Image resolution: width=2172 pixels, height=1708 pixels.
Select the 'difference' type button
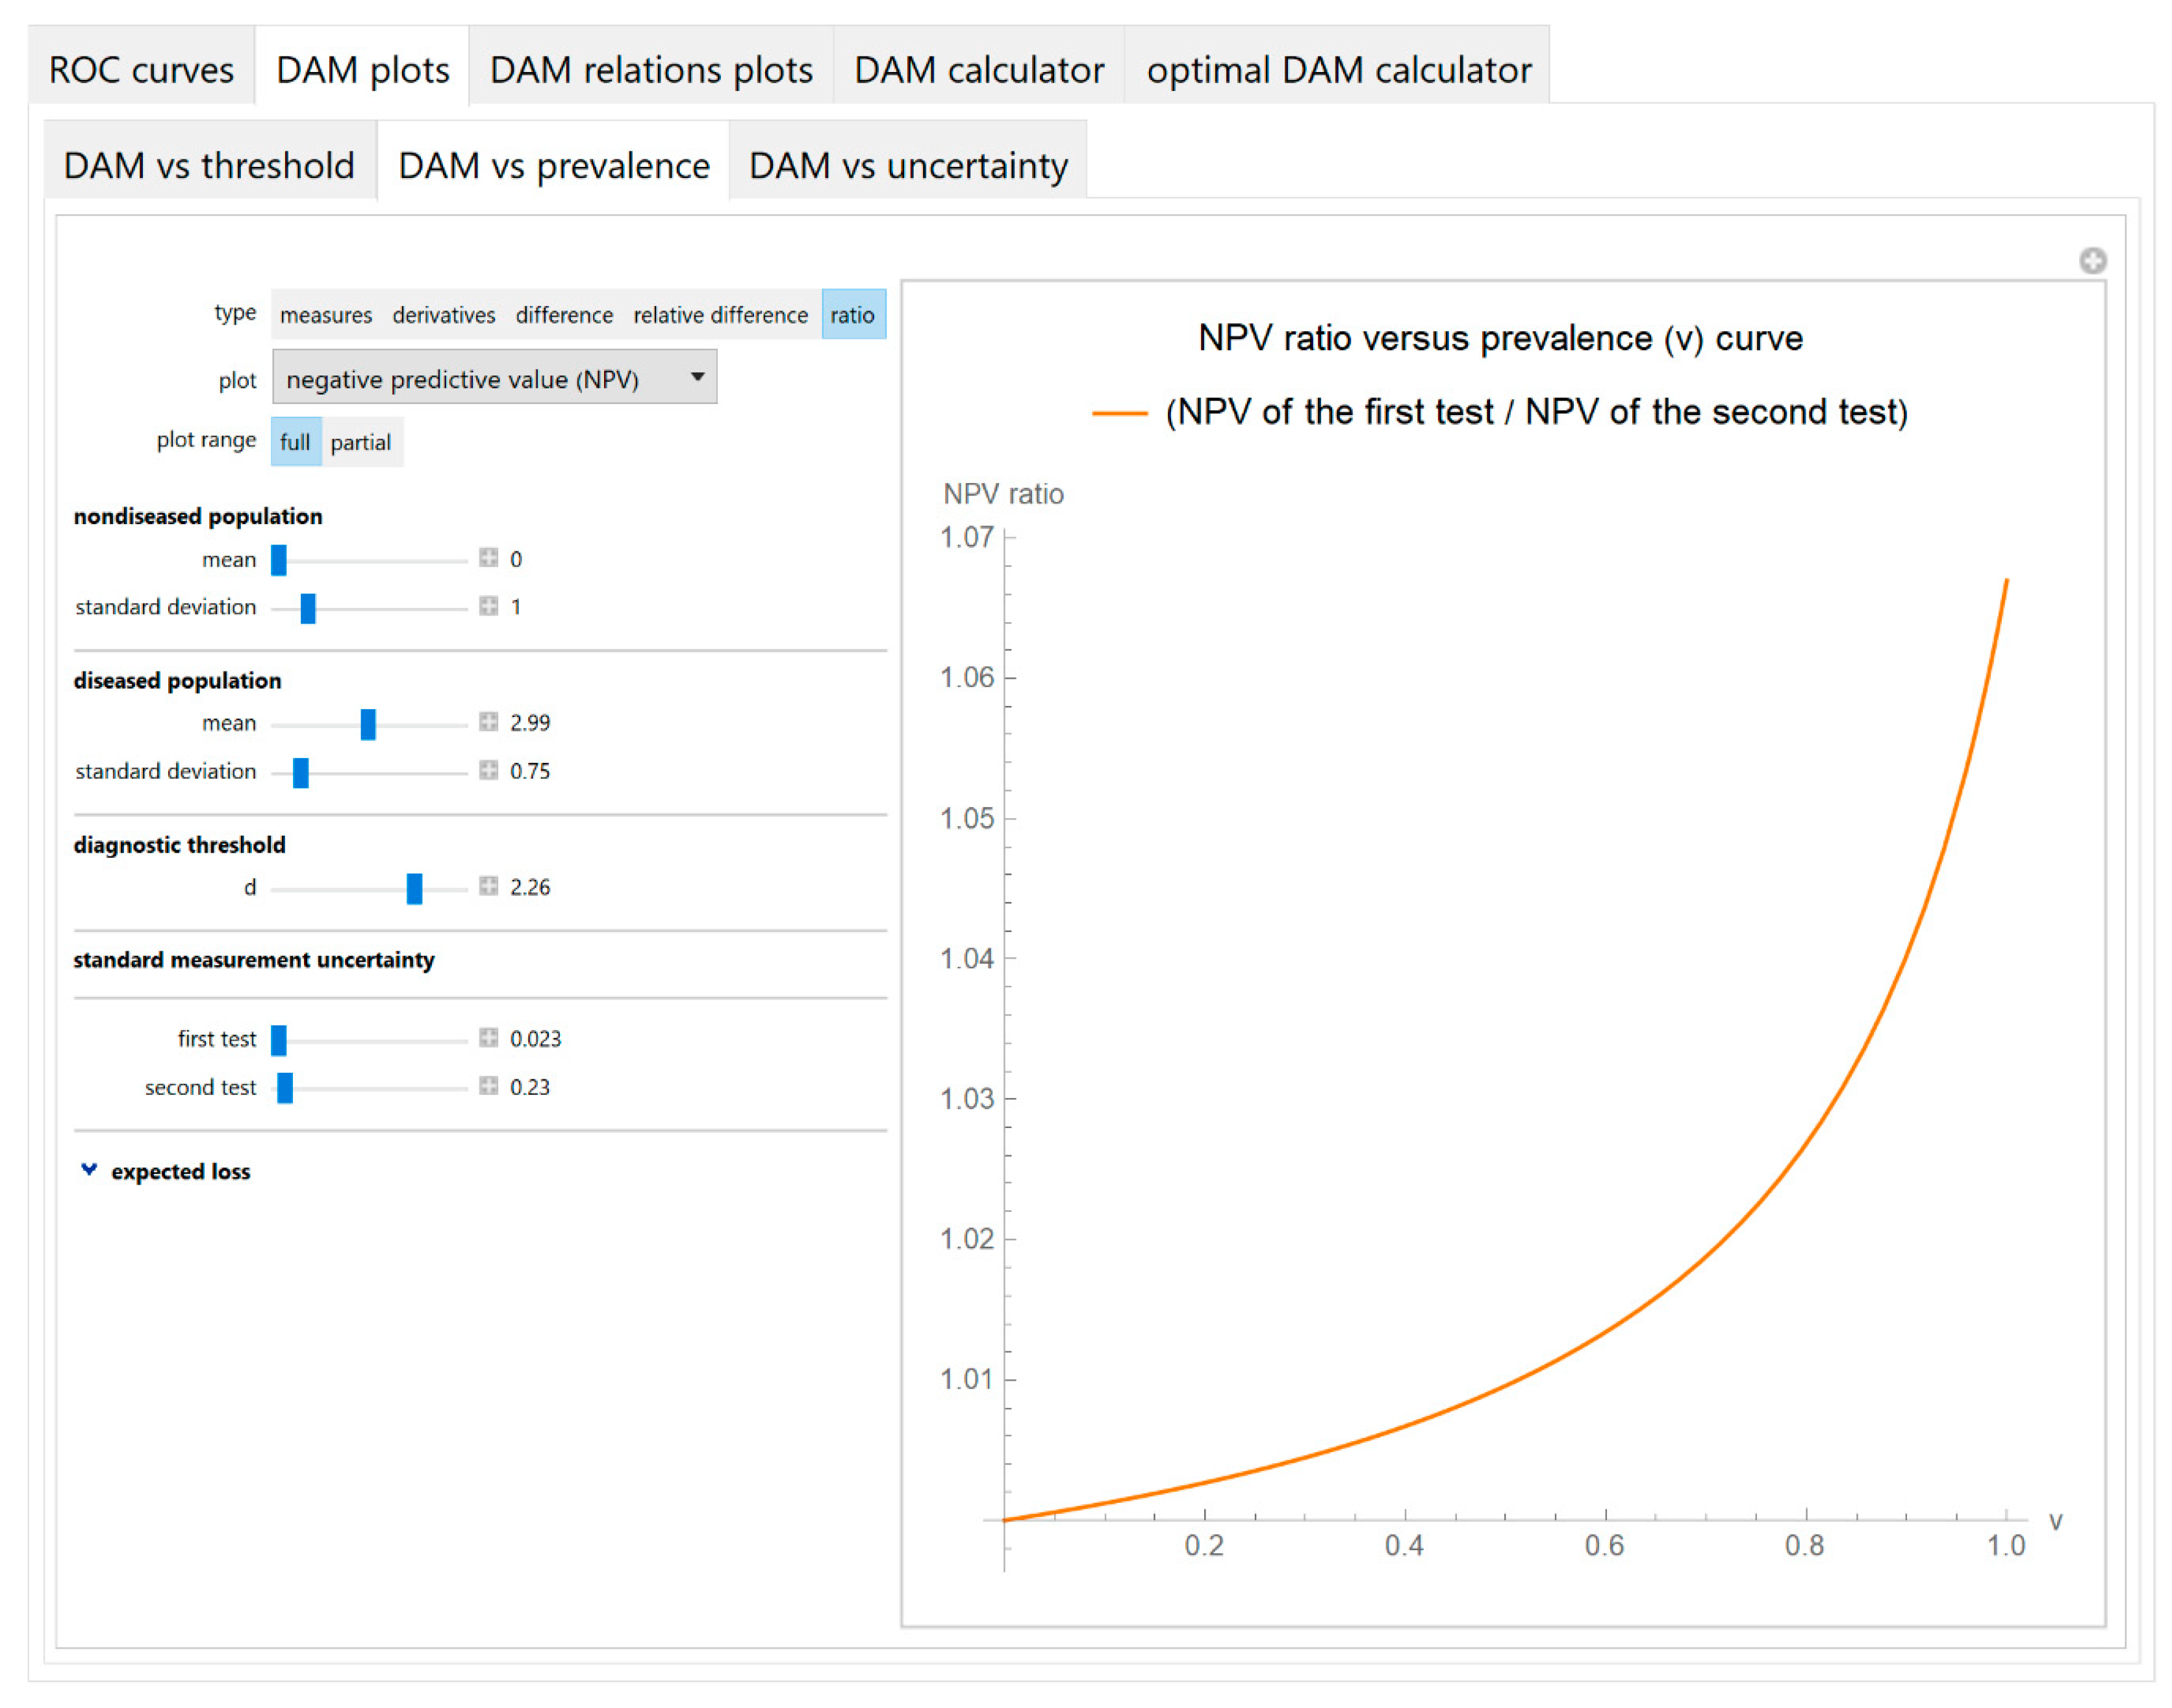point(564,315)
